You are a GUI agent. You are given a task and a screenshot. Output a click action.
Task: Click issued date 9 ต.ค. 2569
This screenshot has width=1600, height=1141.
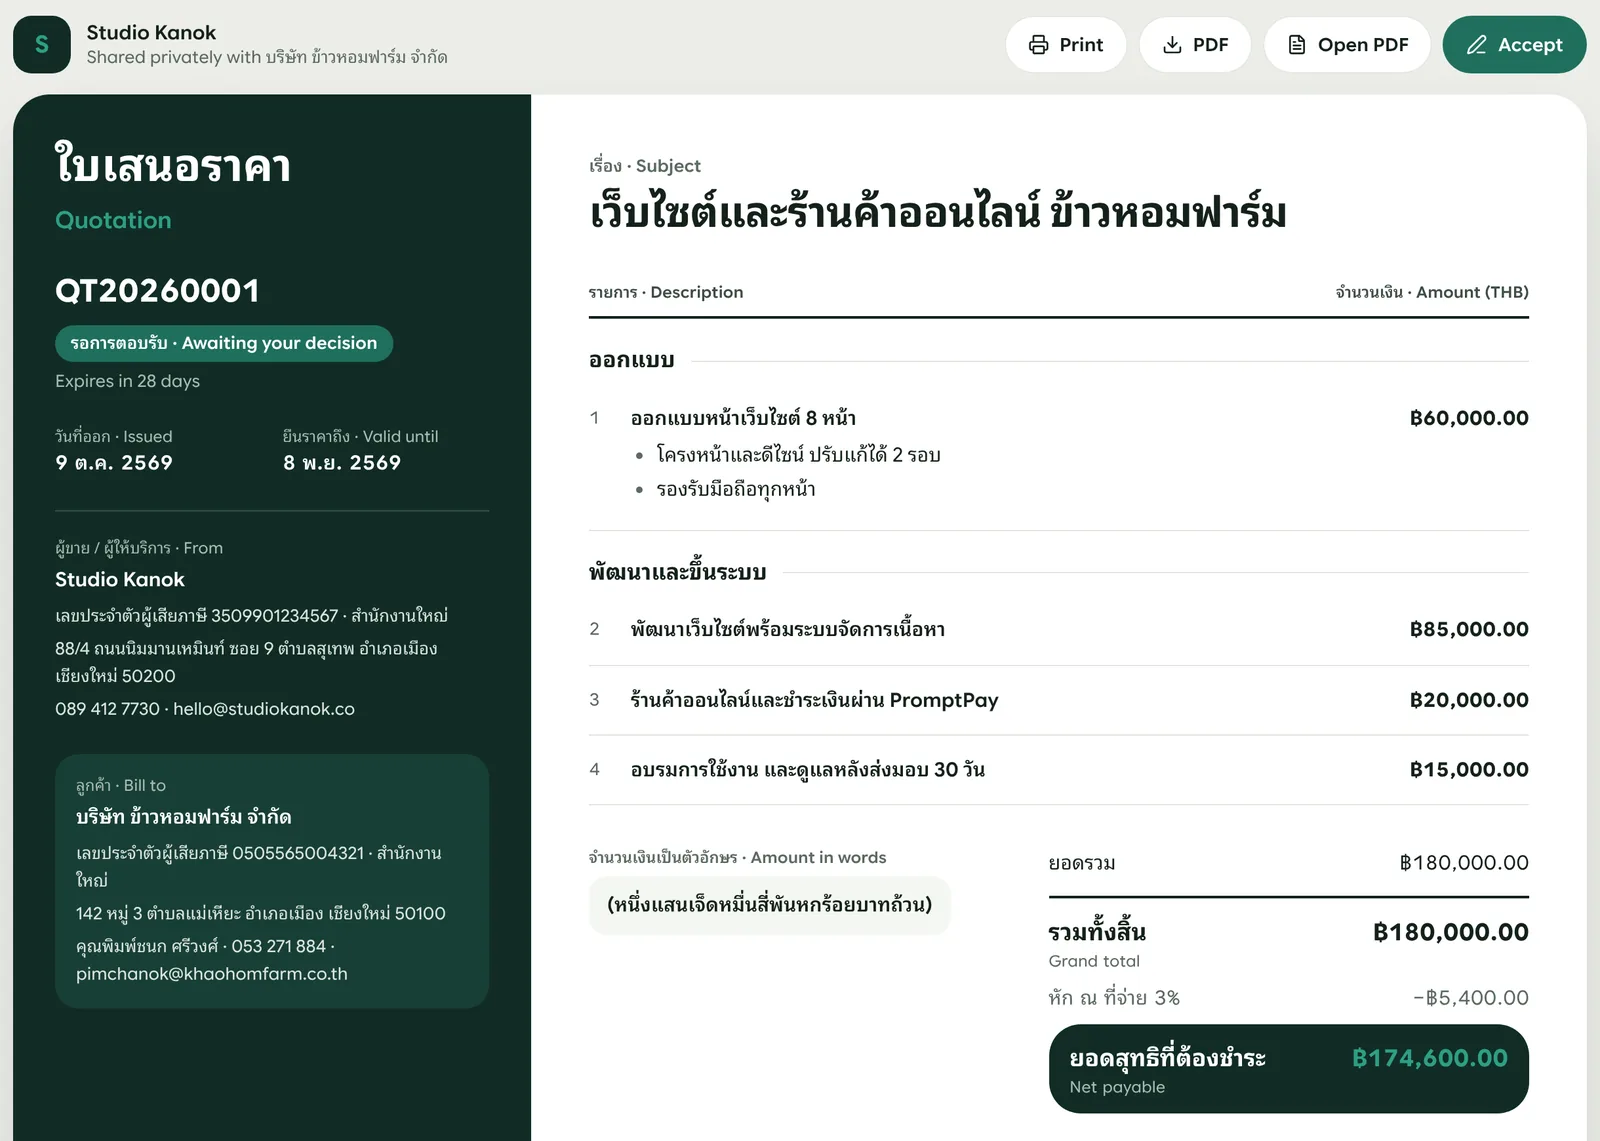(x=114, y=463)
